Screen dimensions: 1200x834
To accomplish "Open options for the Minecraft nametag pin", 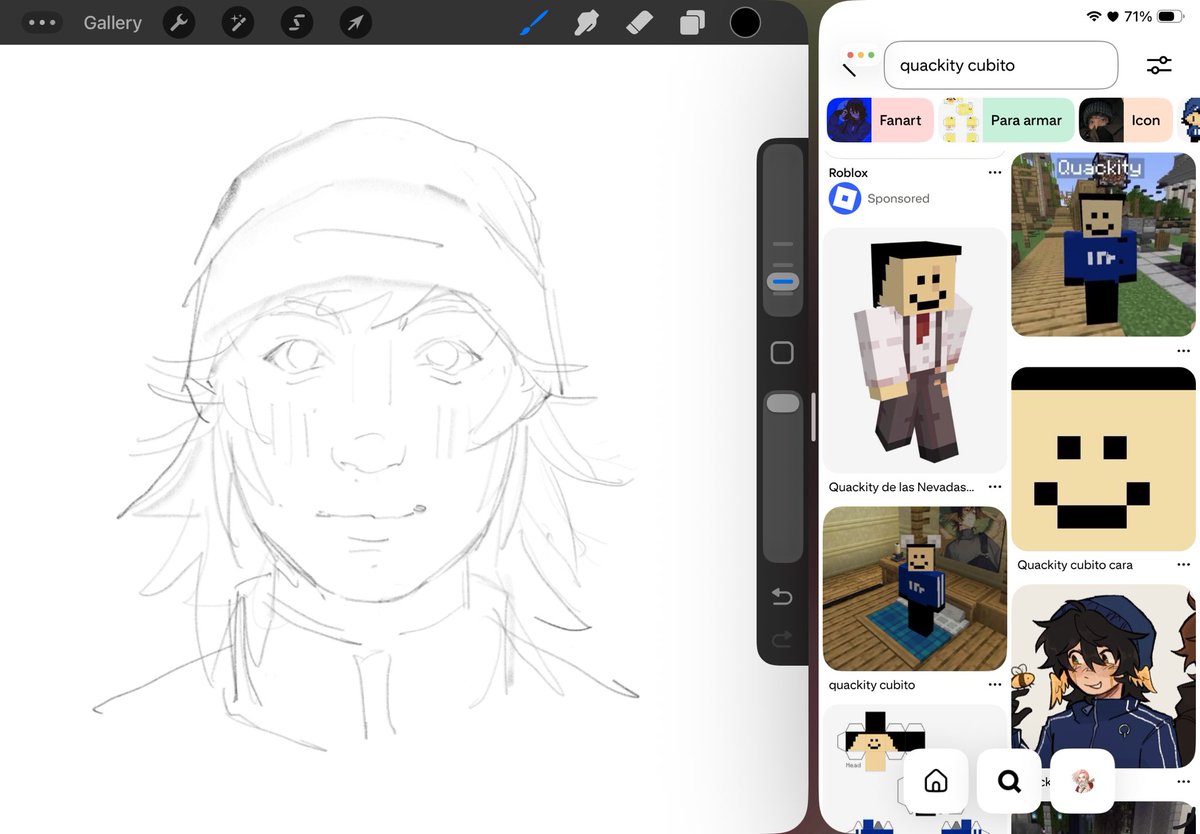I will 1184,351.
